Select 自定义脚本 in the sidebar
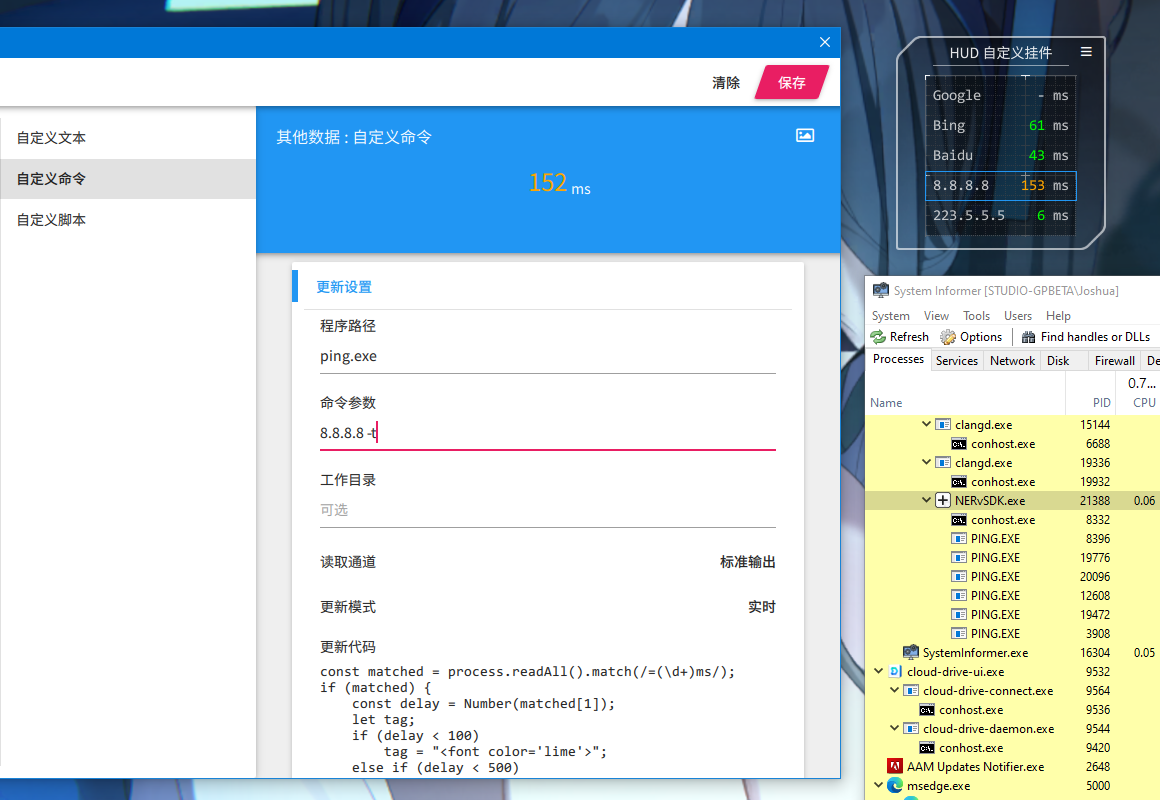Viewport: 1160px width, 800px height. coord(51,220)
